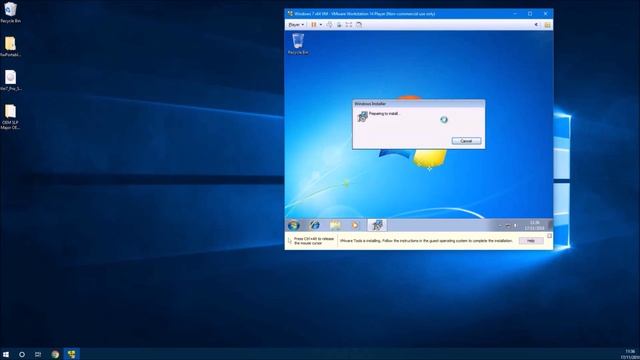The height and width of the screenshot is (360, 640).
Task: Open the Windows 7 Start orb
Action: pyautogui.click(x=293, y=225)
